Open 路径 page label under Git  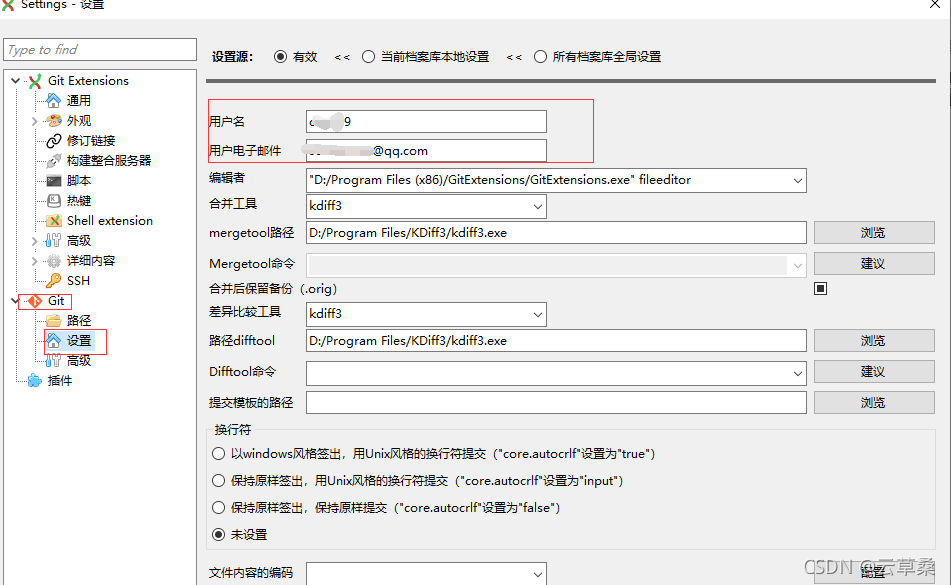[x=79, y=321]
